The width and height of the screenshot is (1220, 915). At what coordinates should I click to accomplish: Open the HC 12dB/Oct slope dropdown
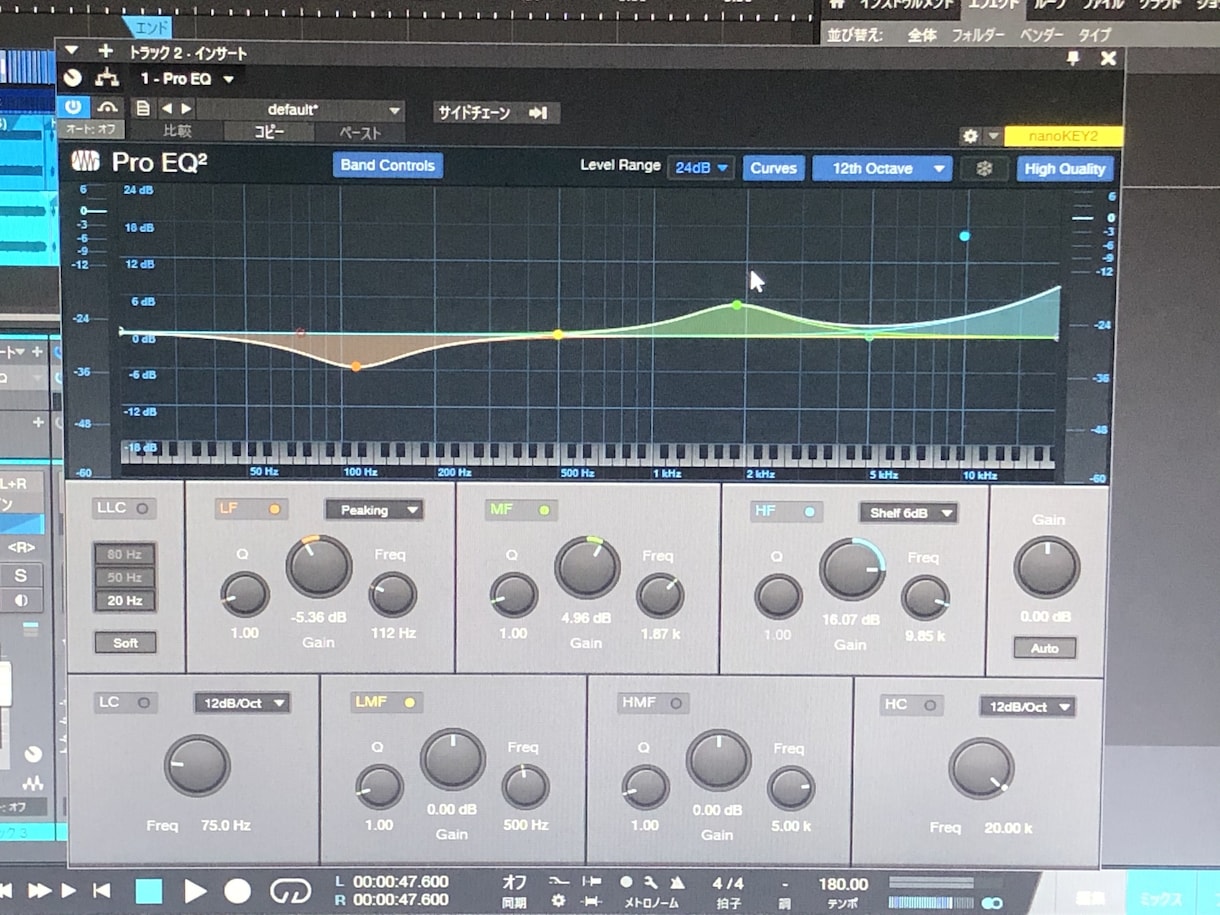click(x=1027, y=707)
